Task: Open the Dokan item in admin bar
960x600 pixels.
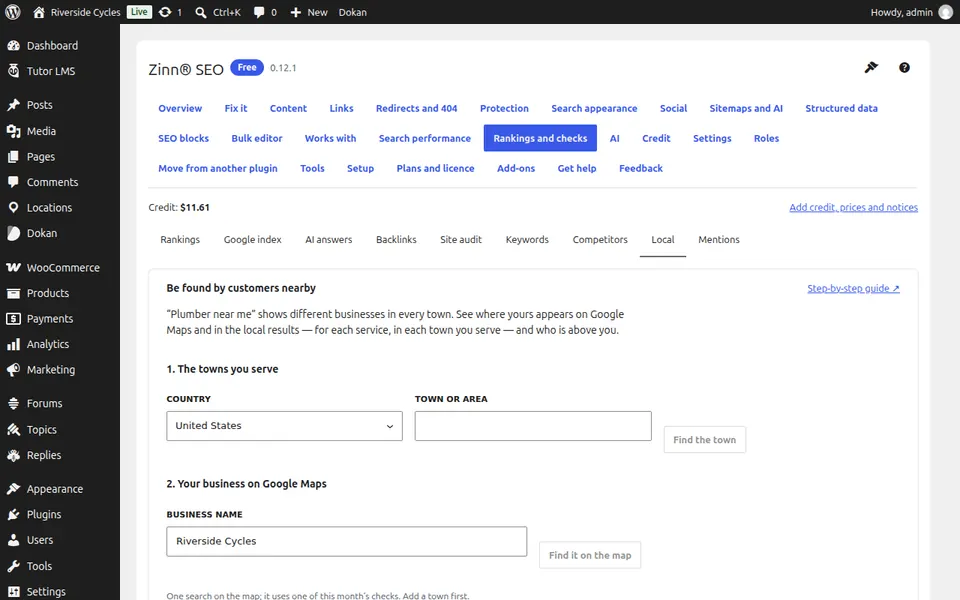Action: [353, 12]
